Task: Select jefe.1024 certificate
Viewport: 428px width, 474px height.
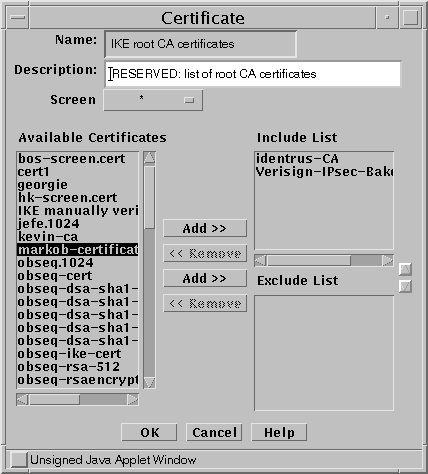Action: [77, 224]
